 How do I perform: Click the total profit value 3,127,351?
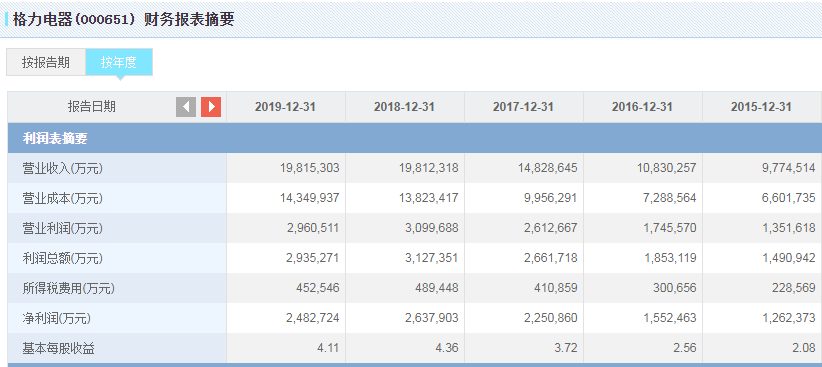[431, 258]
